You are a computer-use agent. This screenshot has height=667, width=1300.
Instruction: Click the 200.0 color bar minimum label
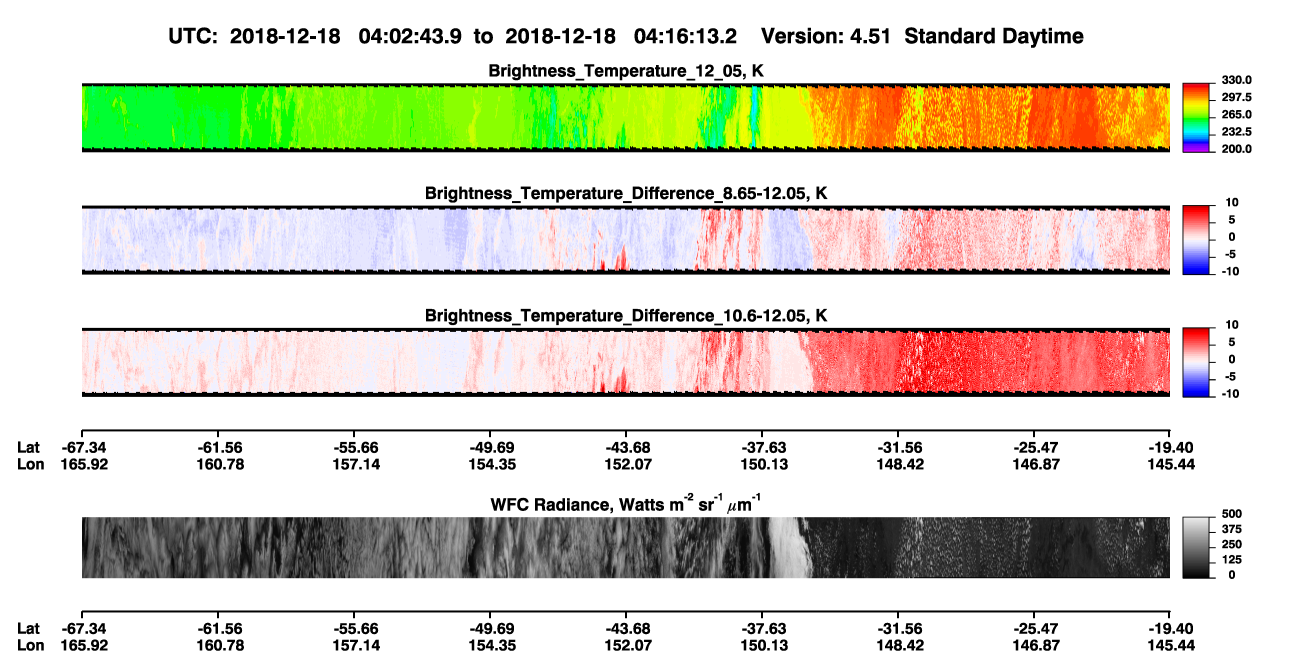1234,149
